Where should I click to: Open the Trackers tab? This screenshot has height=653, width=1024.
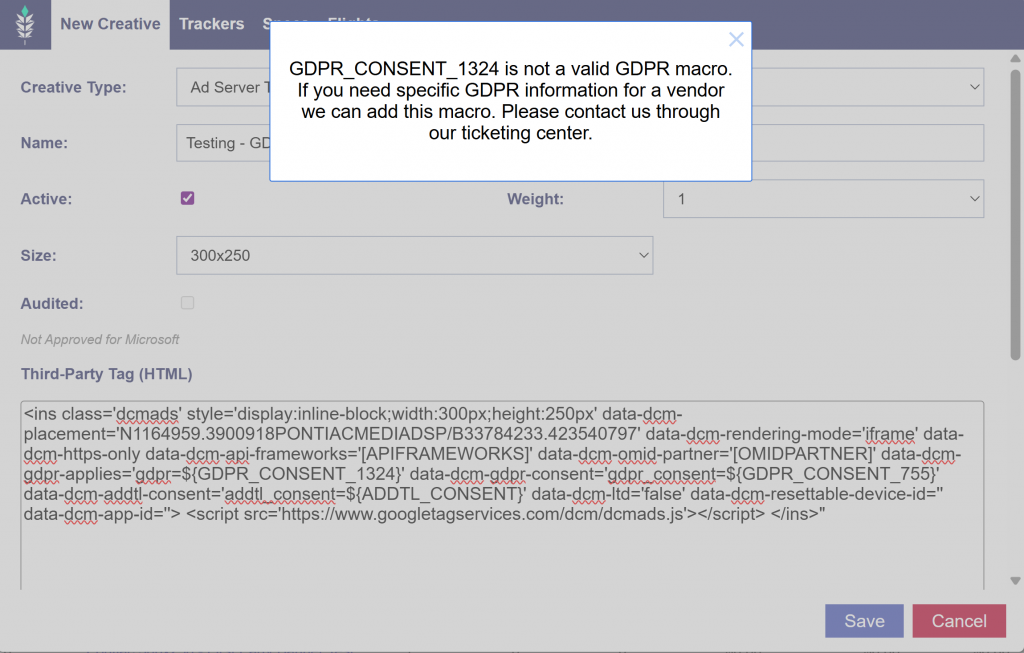pos(211,24)
